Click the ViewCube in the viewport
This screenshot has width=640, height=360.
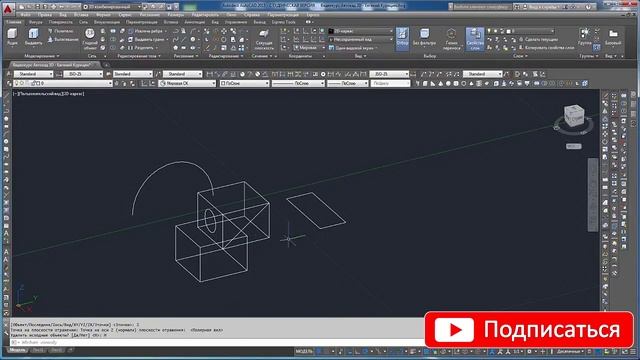coord(573,116)
